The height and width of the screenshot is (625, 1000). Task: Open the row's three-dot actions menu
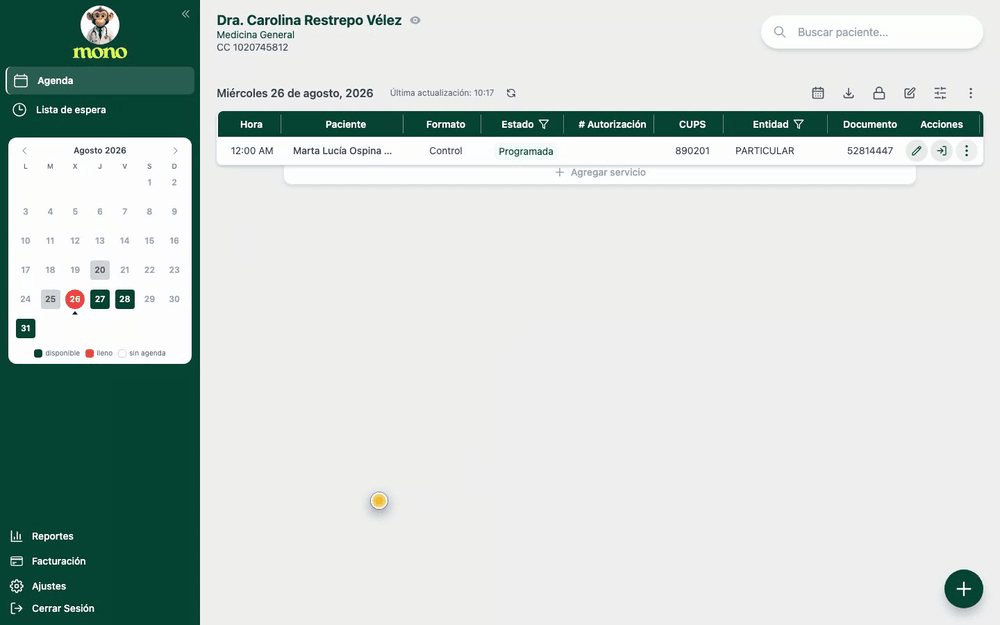pos(966,151)
